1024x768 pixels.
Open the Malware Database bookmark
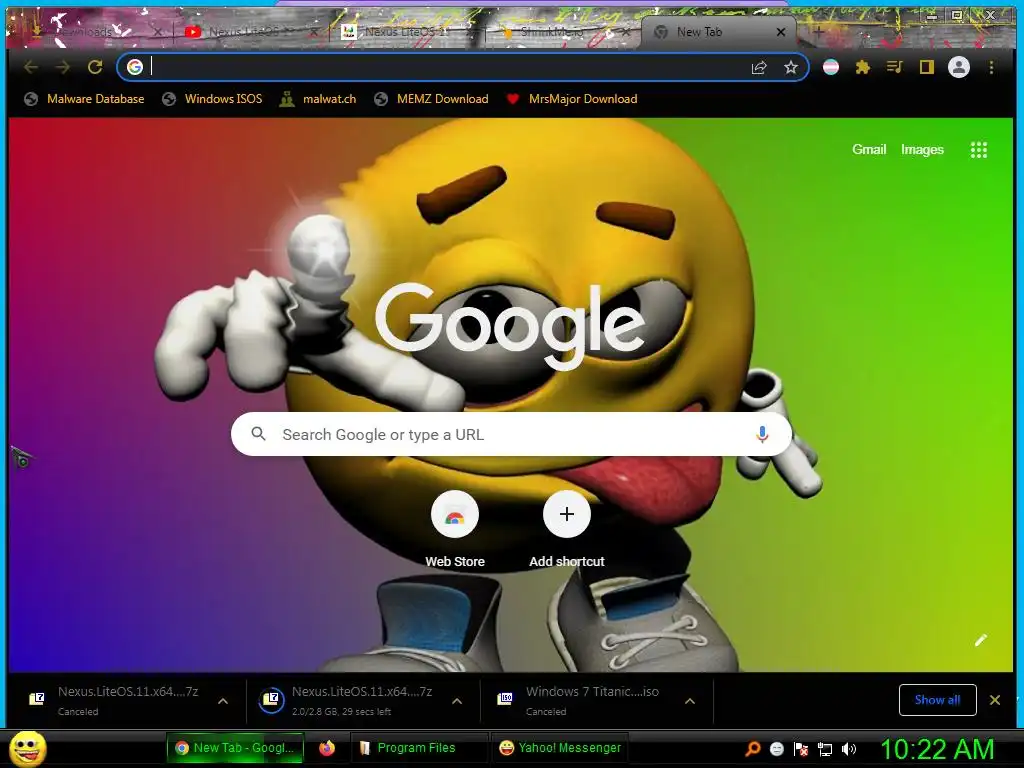click(84, 99)
